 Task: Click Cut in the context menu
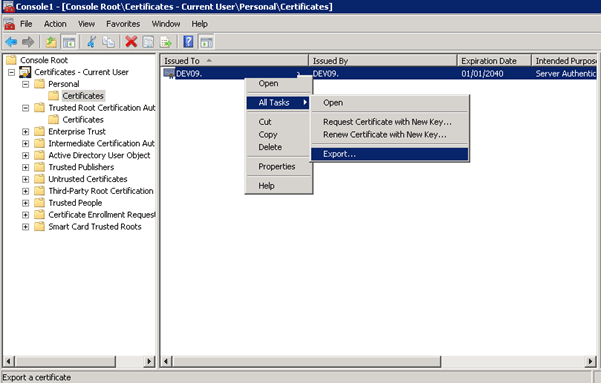[x=279, y=122]
